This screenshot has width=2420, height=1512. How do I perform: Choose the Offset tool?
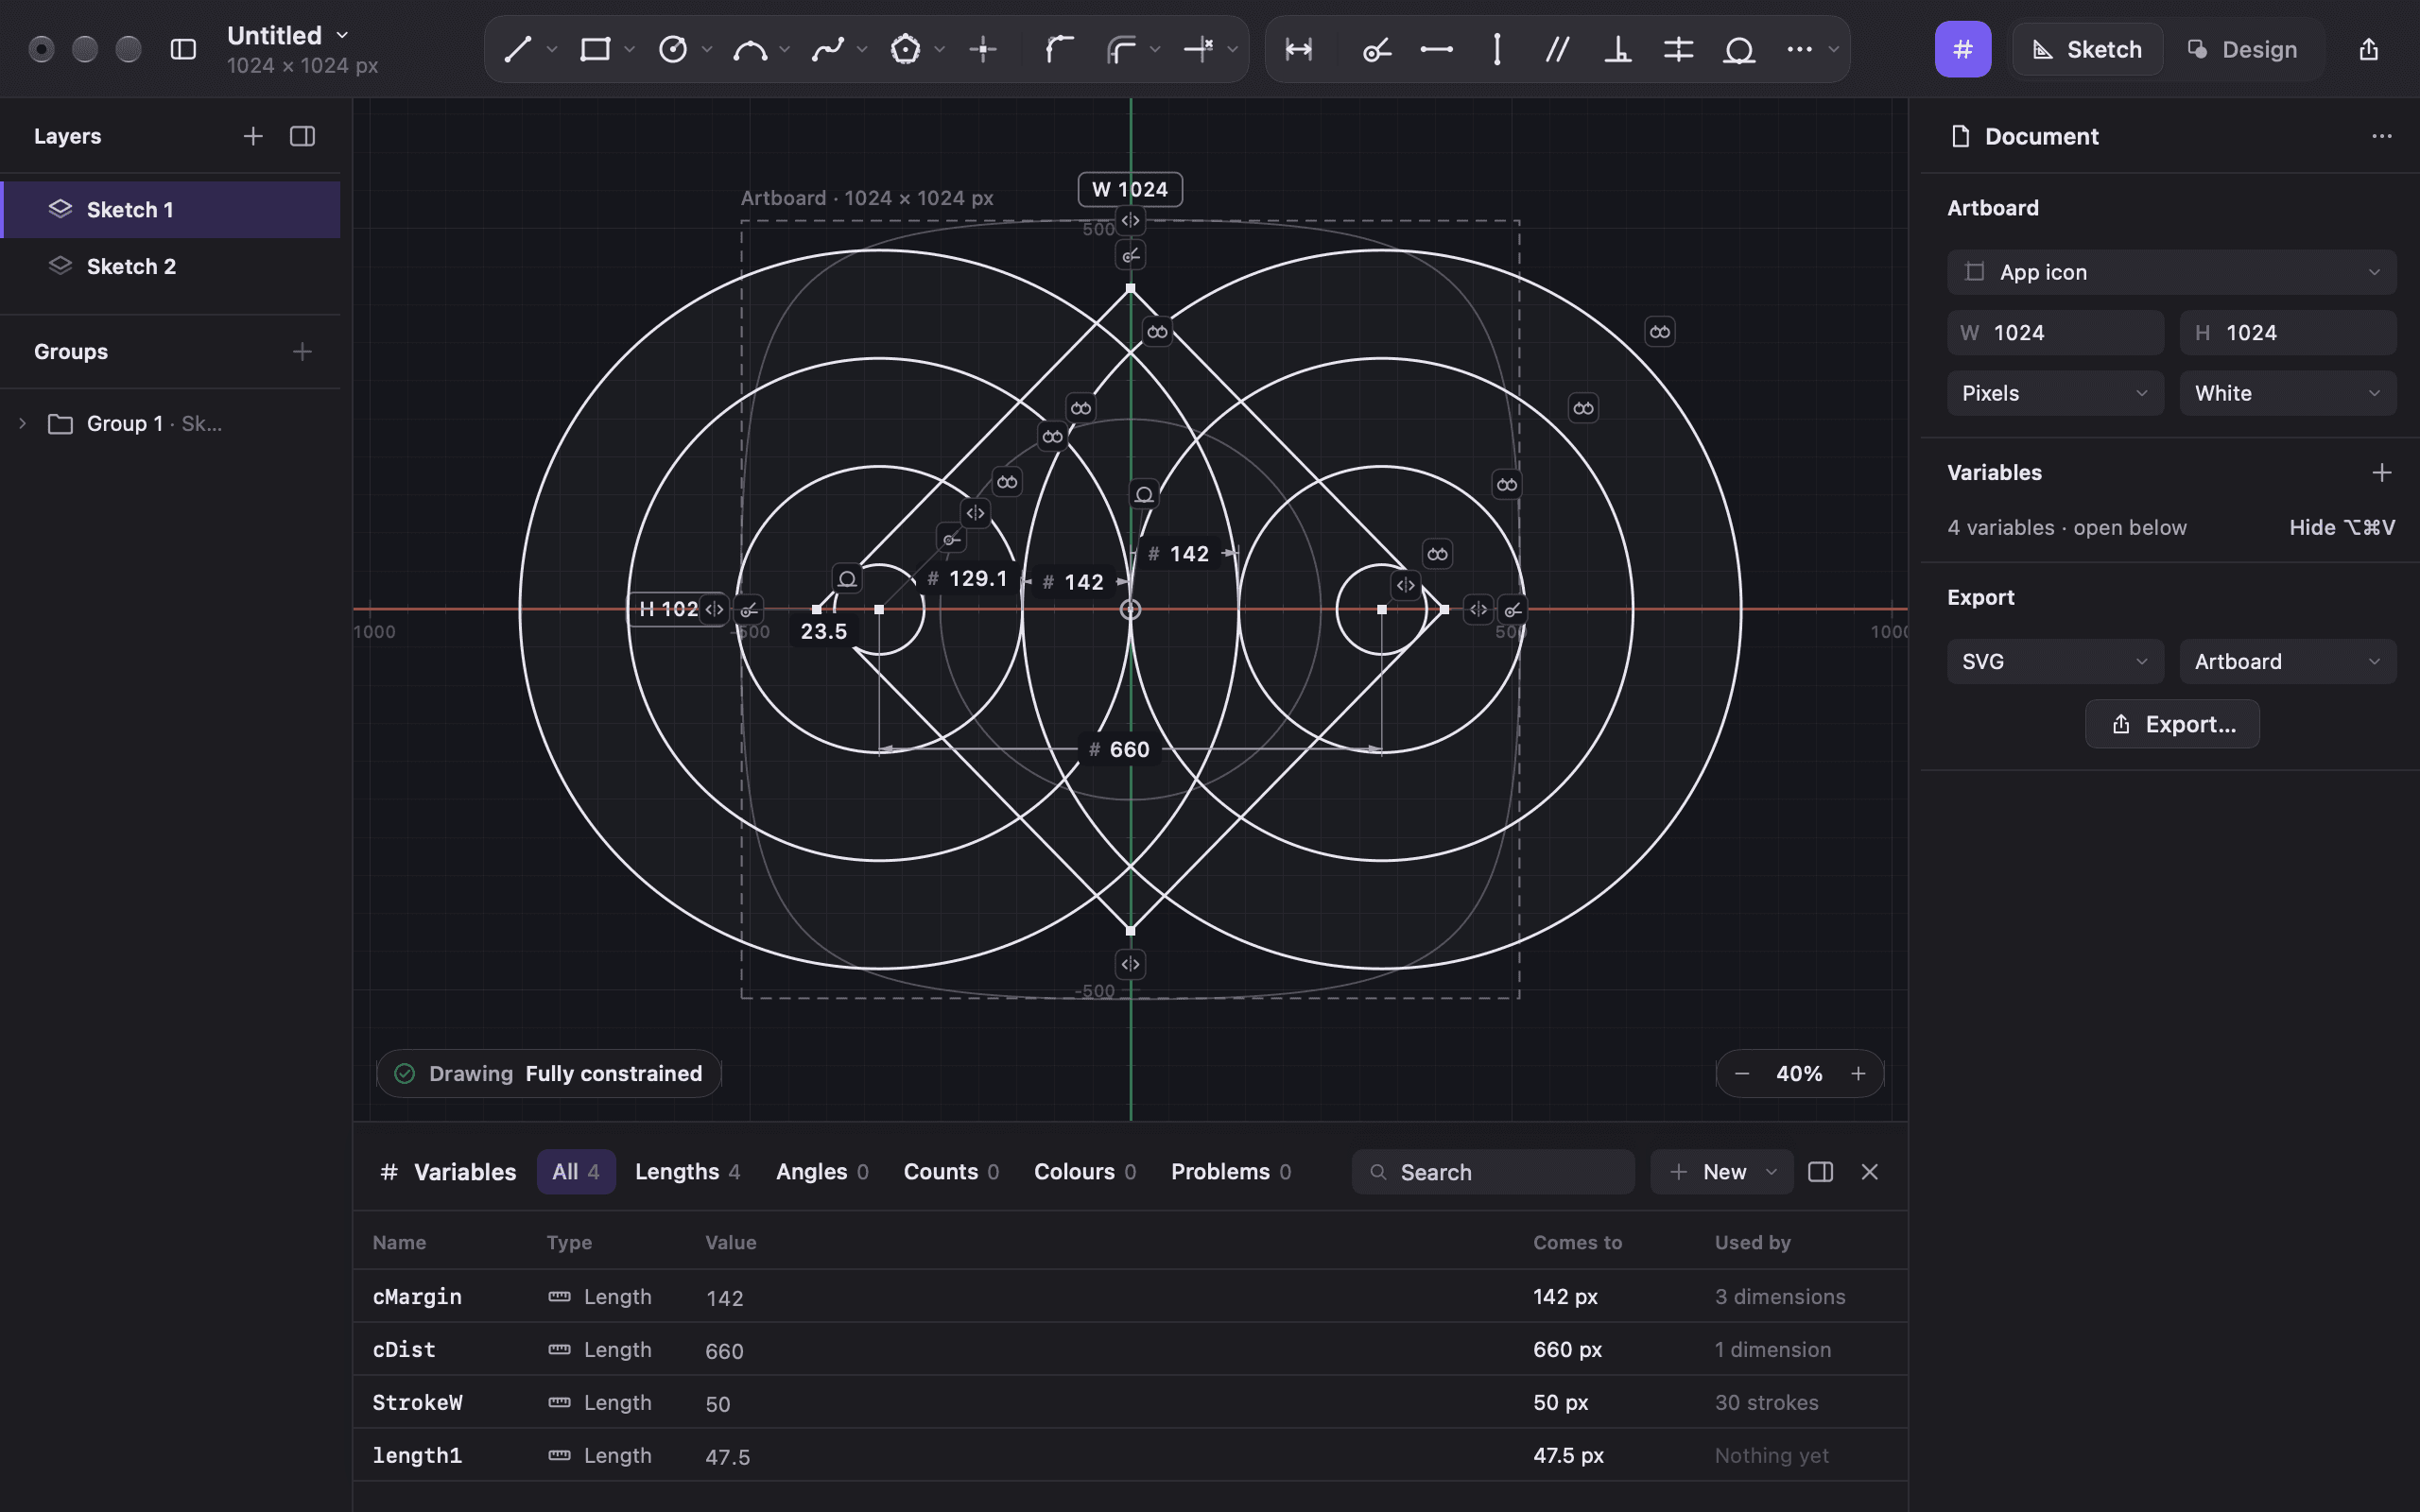pyautogui.click(x=1122, y=49)
